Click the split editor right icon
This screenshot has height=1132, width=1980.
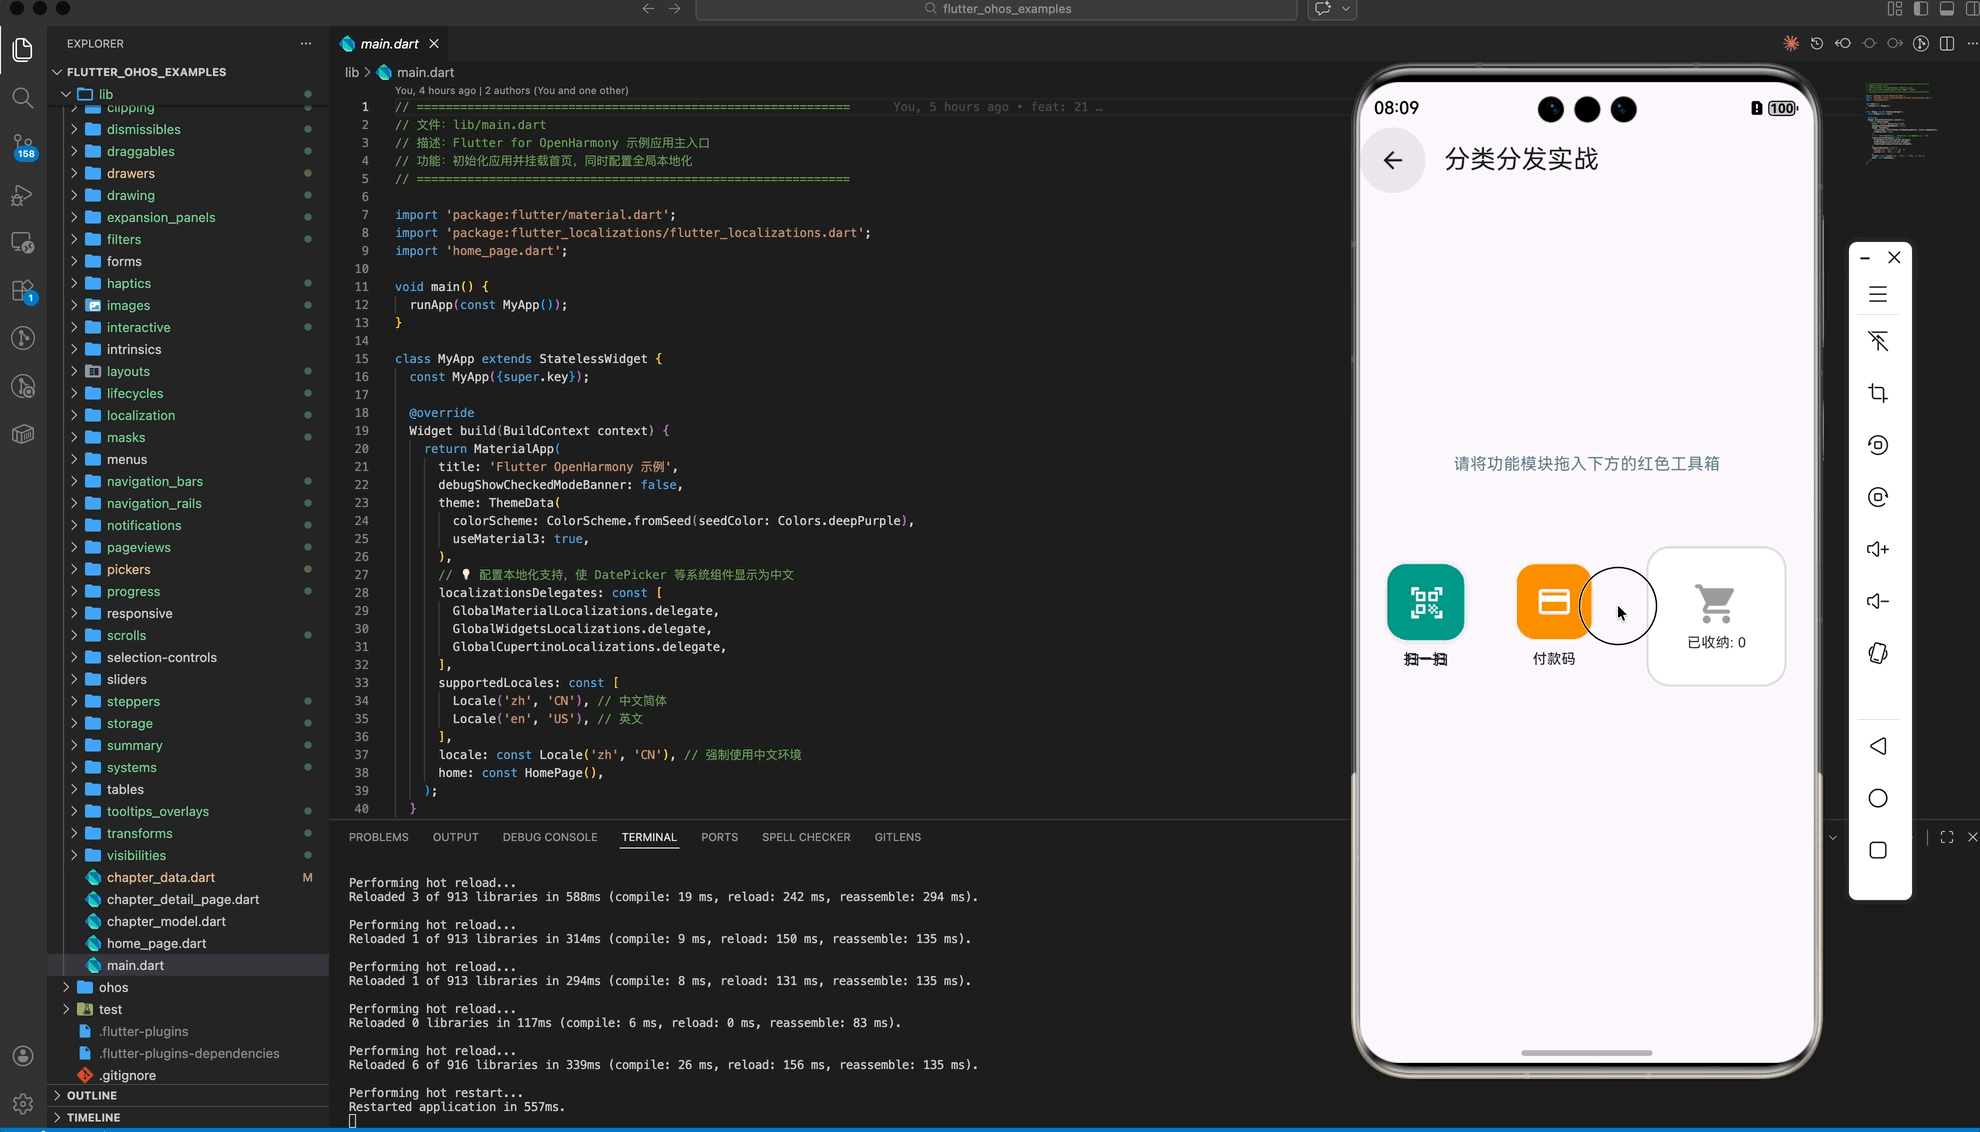(x=1946, y=44)
